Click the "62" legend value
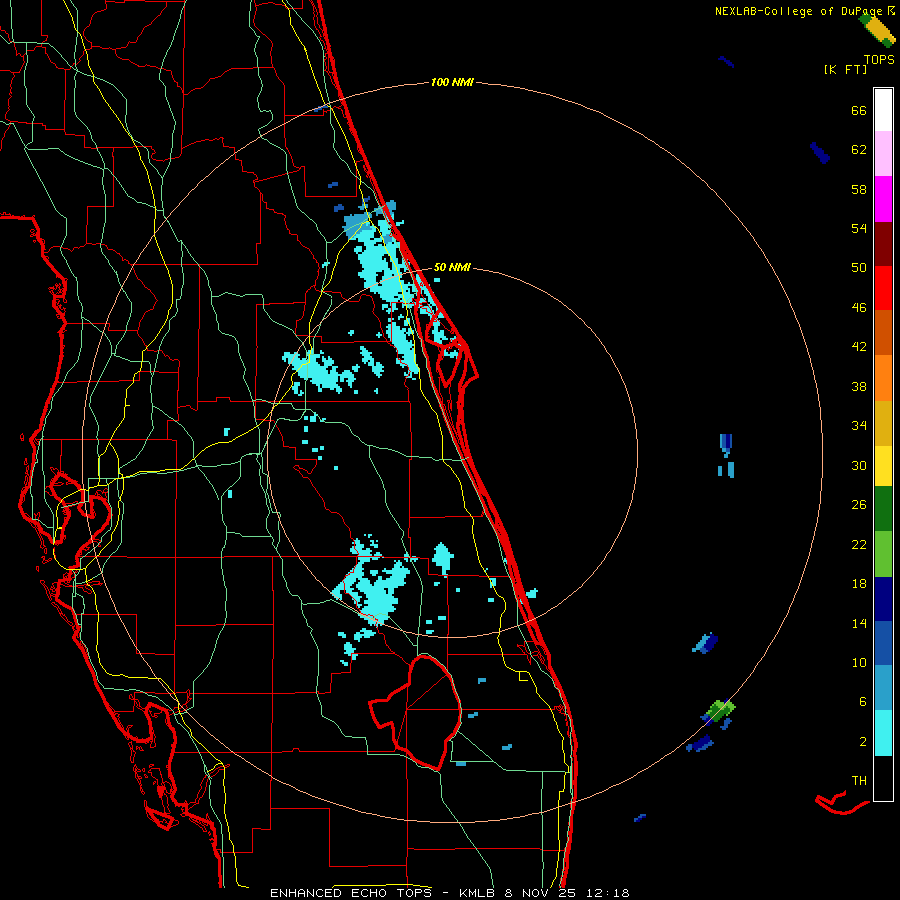Viewport: 900px width, 900px height. [x=859, y=150]
